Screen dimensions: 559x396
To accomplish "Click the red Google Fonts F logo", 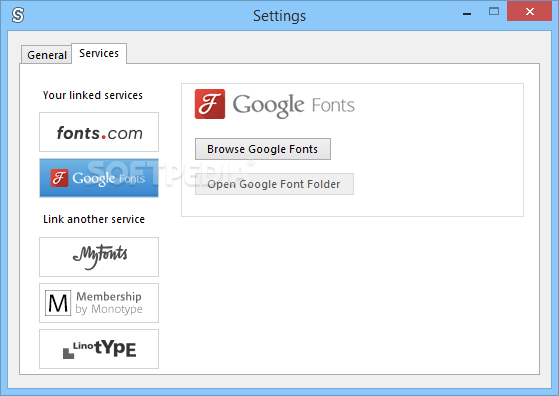I will pos(210,104).
